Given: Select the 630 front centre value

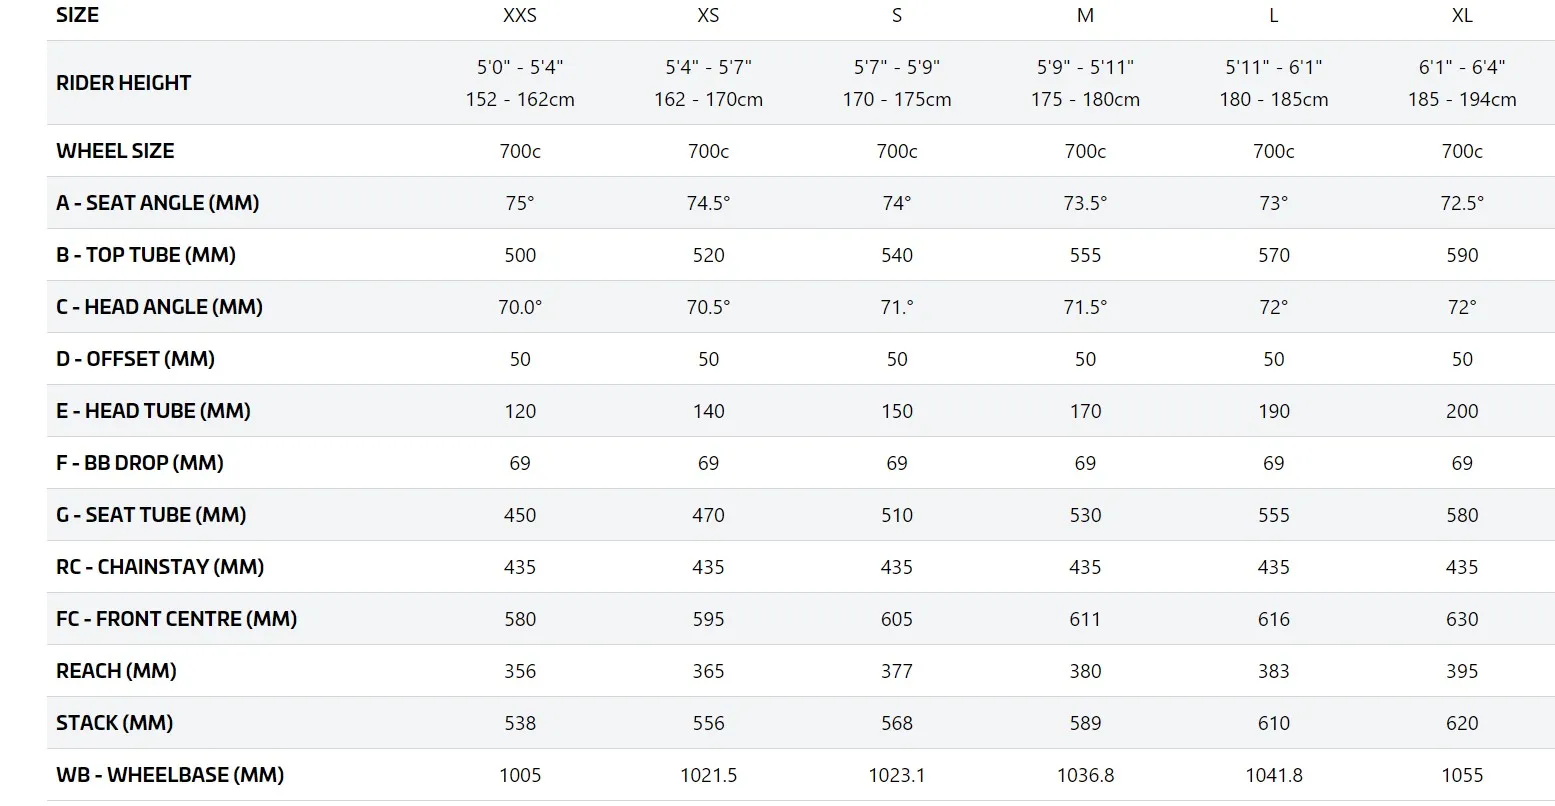Looking at the screenshot, I should pyautogui.click(x=1462, y=619).
